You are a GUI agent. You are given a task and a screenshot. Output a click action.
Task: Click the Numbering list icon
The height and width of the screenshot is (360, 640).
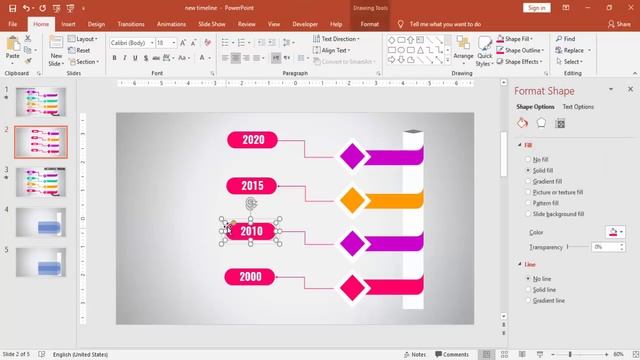click(241, 43)
